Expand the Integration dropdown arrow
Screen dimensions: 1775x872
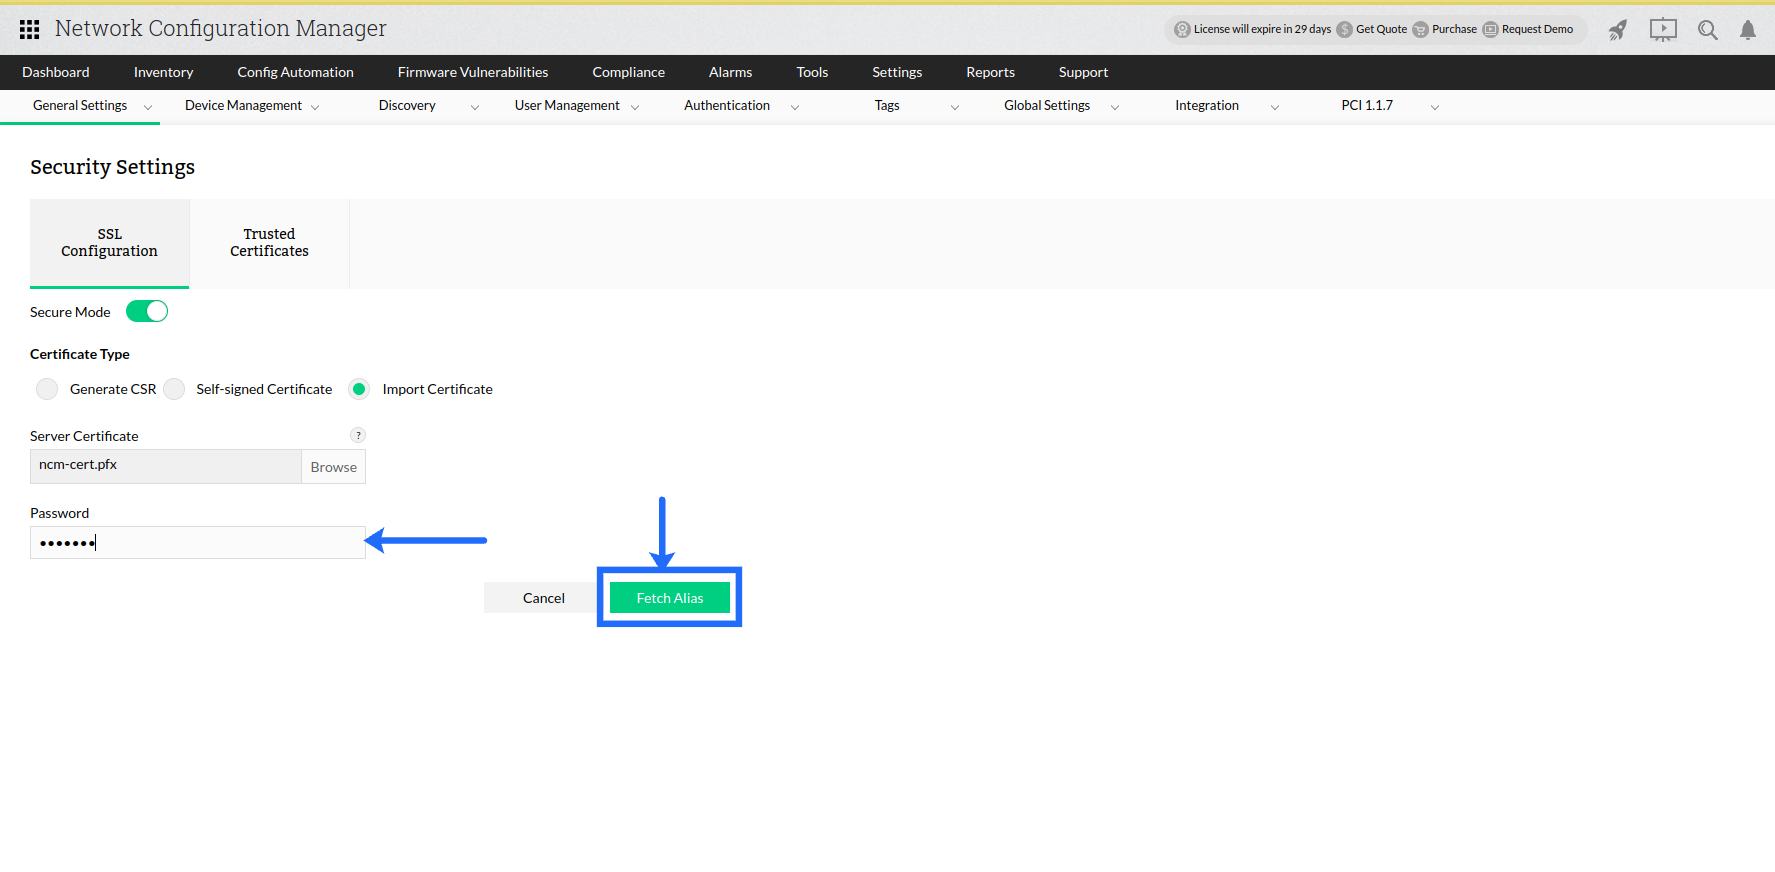pyautogui.click(x=1275, y=107)
